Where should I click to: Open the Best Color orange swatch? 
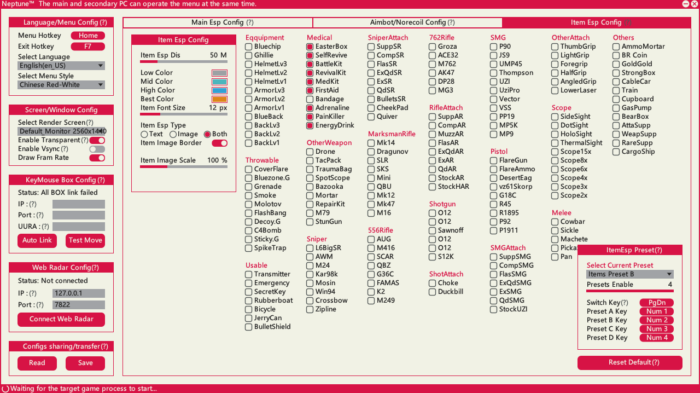(x=219, y=99)
